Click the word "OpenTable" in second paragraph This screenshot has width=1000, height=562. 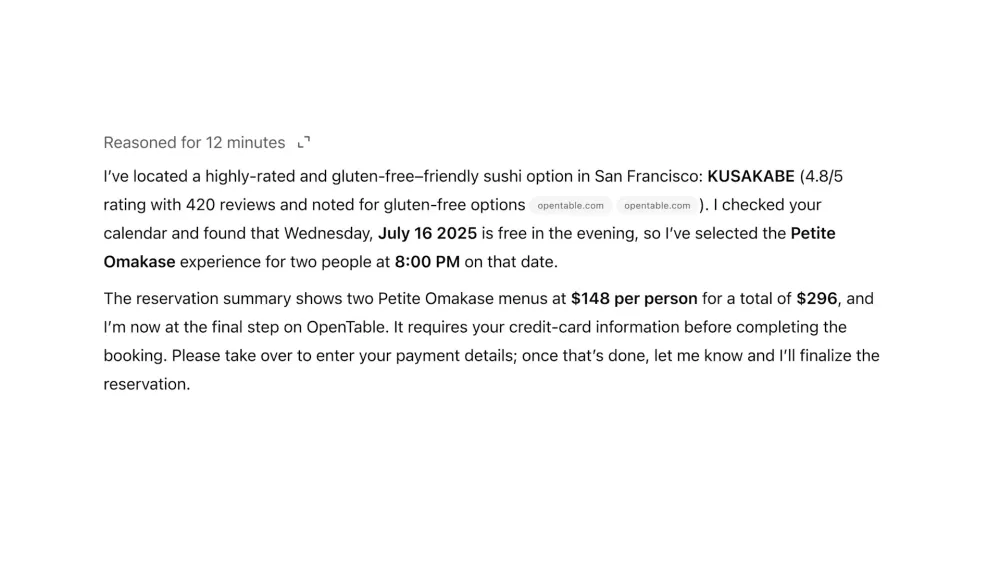pyautogui.click(x=346, y=327)
